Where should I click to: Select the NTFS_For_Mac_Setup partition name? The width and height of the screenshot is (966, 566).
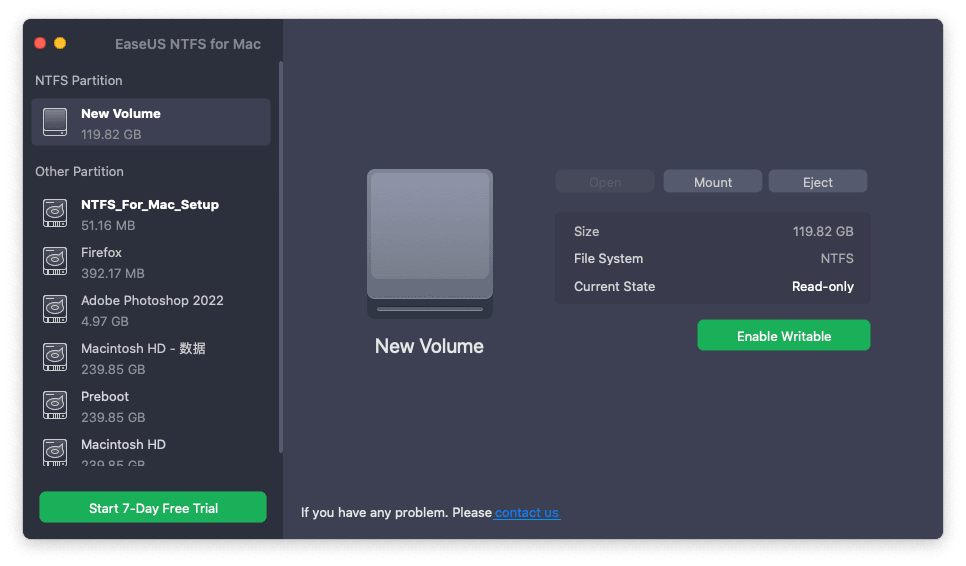(x=150, y=204)
